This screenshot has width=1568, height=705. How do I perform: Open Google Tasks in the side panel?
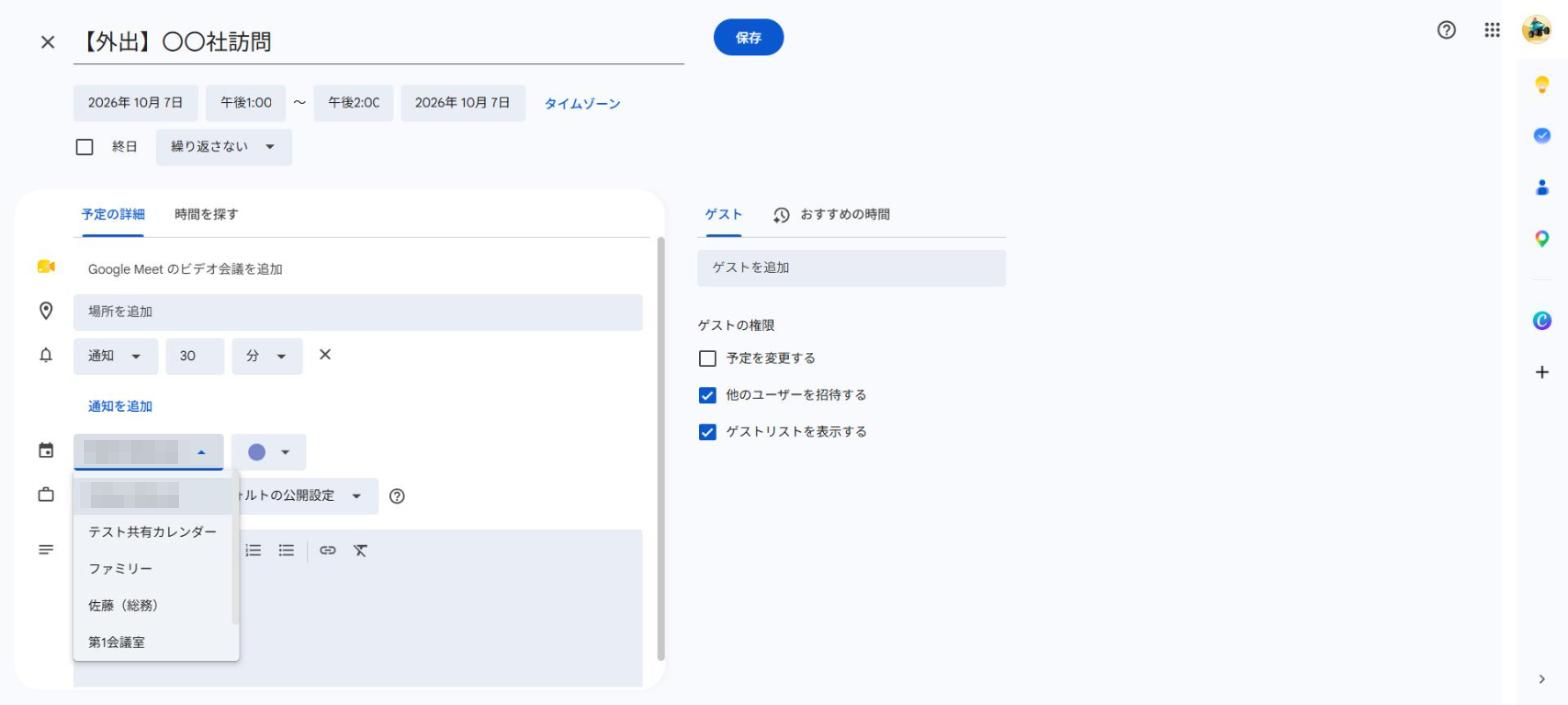1541,135
